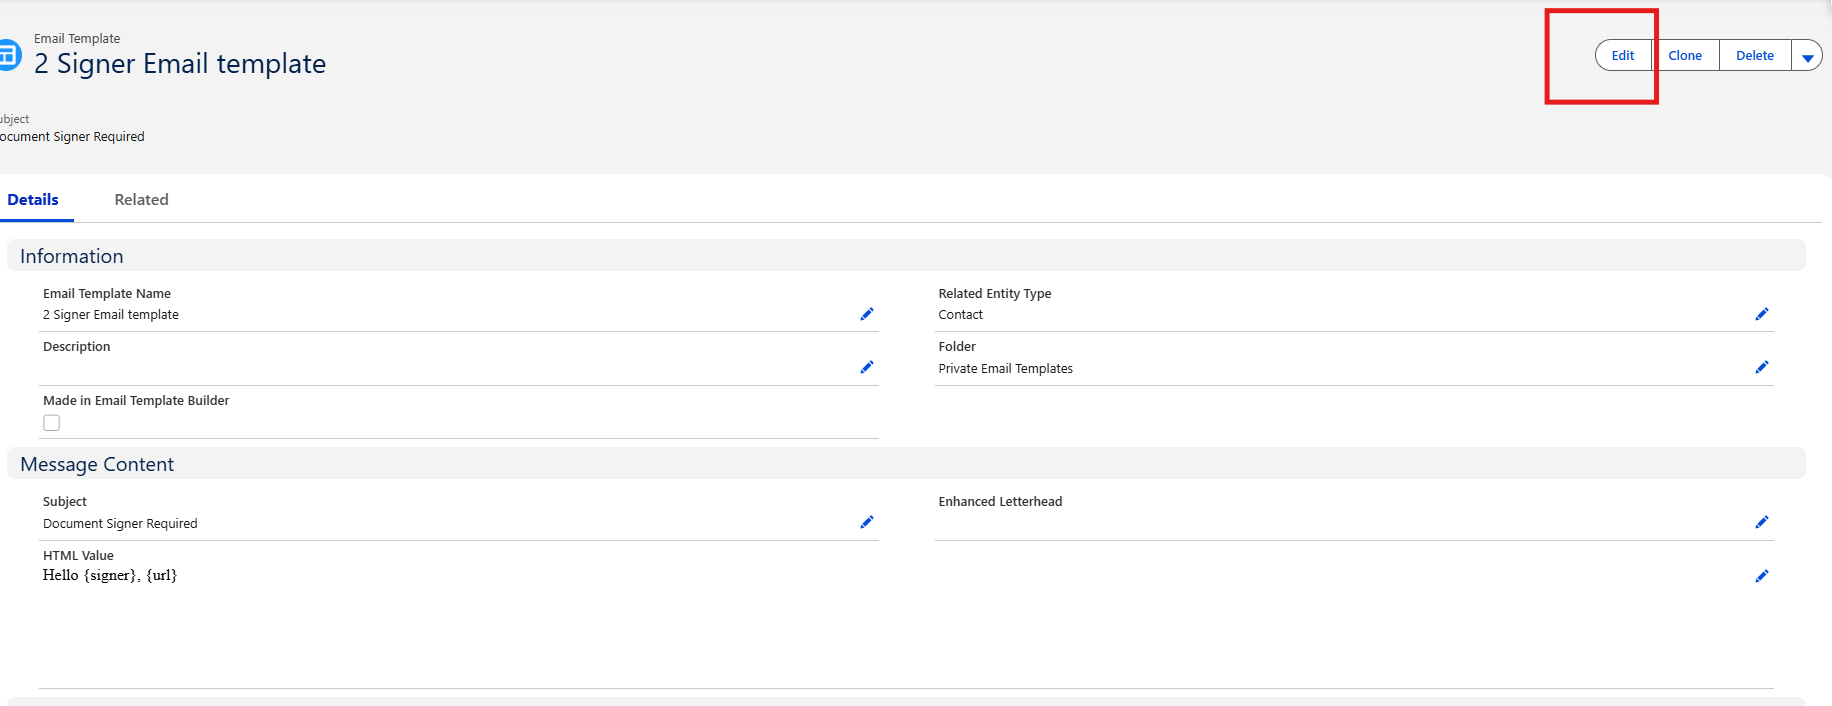Click the 'Document Signer Required' subject value
Screen dimensions: 1832x706
(120, 524)
